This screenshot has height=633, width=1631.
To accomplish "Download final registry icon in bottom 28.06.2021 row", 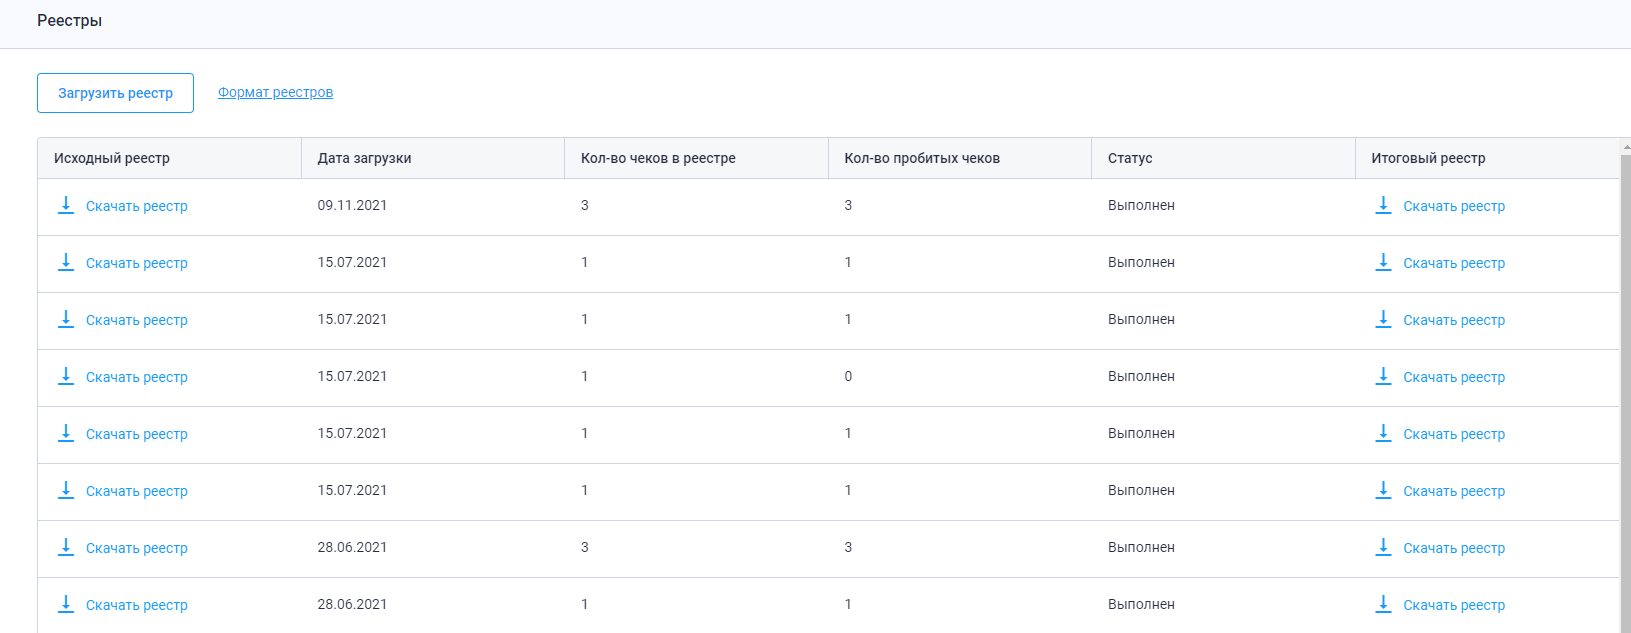I will pyautogui.click(x=1383, y=604).
